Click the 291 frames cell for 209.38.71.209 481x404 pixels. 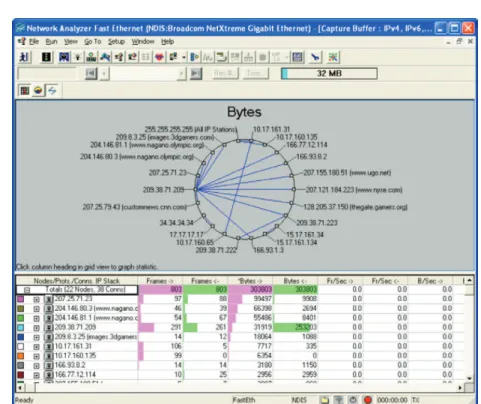[160, 327]
